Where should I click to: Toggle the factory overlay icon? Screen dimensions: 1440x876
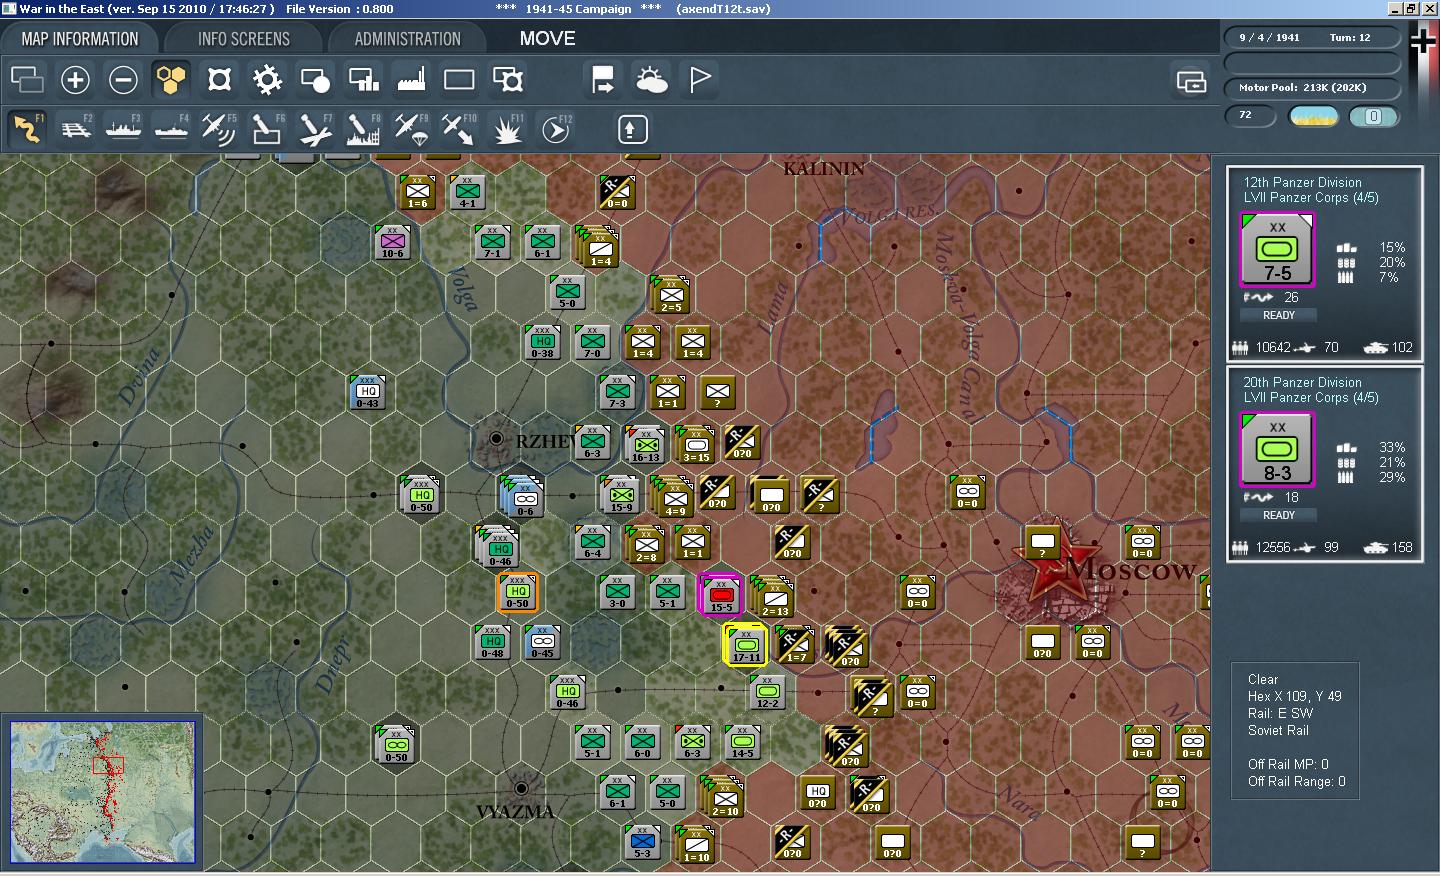[411, 80]
